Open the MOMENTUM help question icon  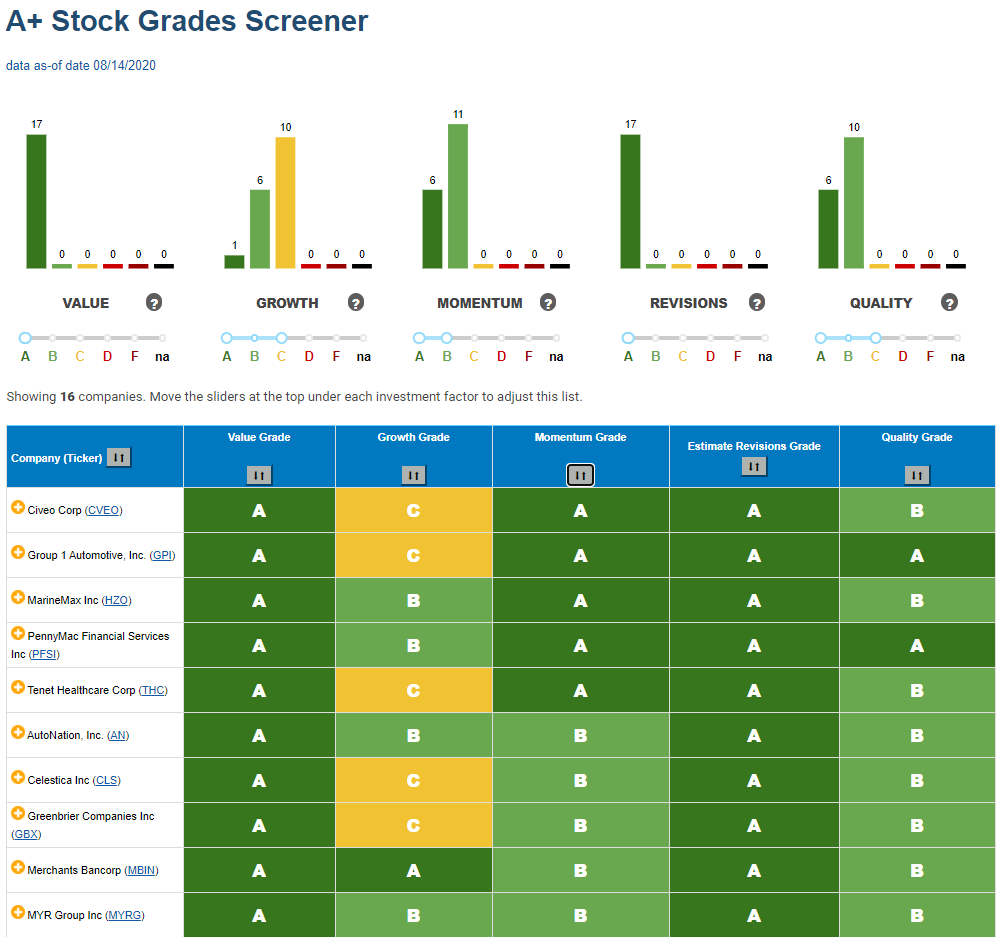tap(548, 302)
